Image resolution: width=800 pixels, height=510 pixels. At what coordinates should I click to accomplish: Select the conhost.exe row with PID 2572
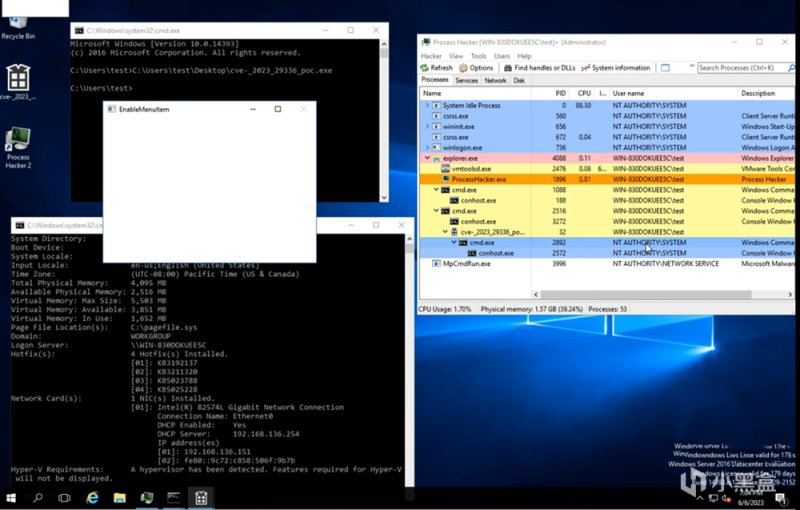click(607, 253)
